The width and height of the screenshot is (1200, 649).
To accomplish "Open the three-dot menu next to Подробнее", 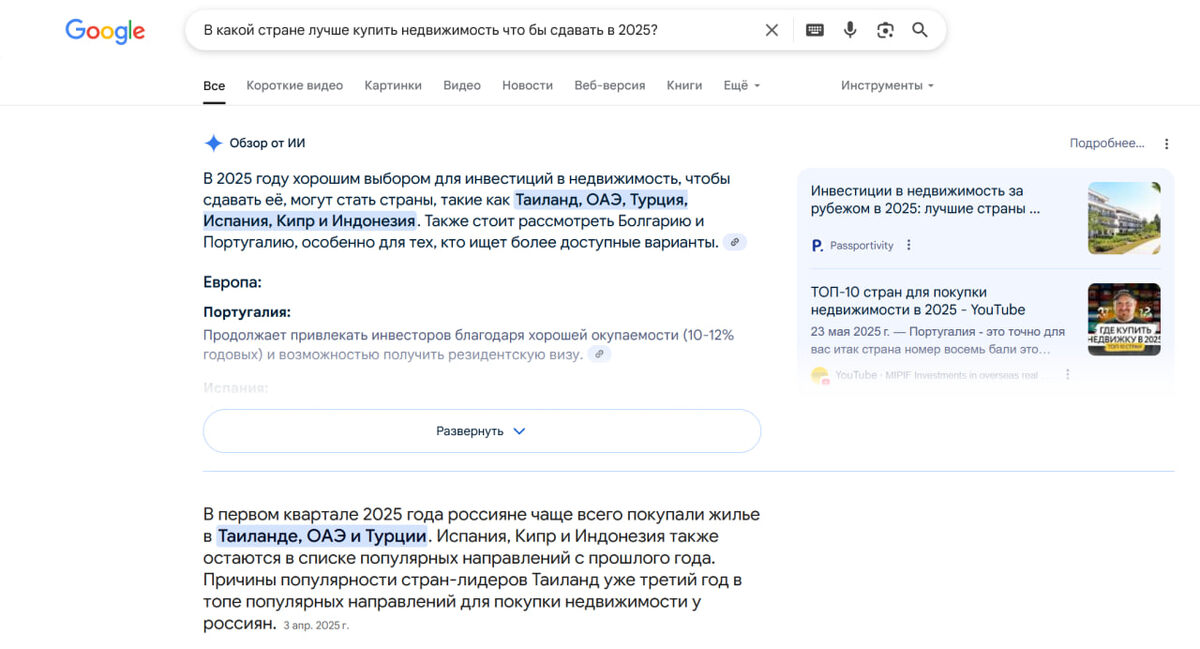I will coord(1166,143).
